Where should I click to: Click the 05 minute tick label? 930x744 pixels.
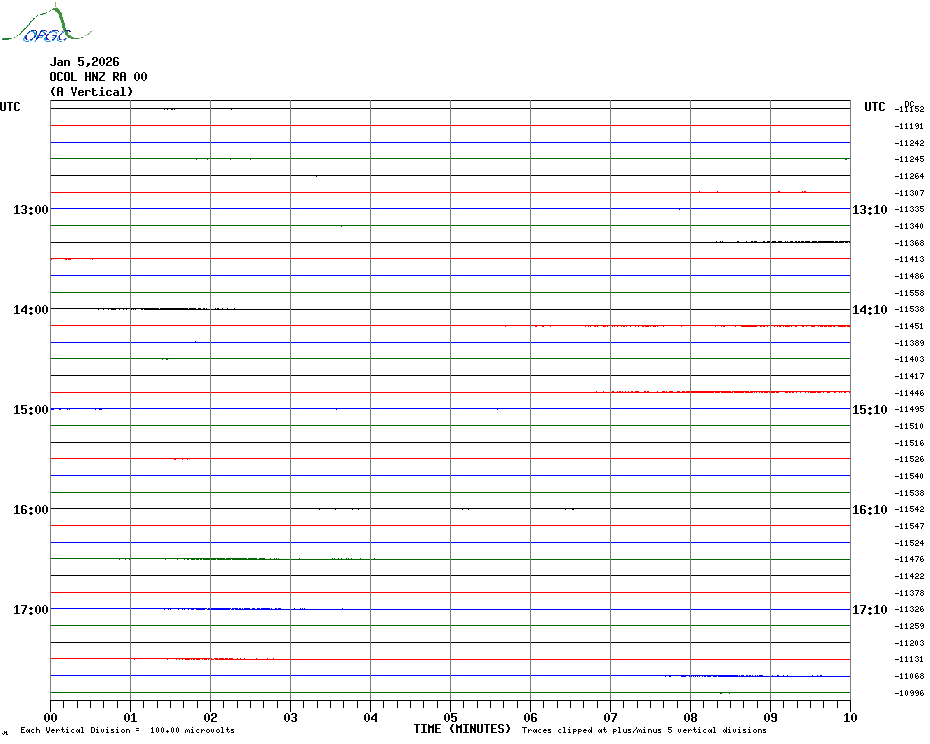[450, 717]
